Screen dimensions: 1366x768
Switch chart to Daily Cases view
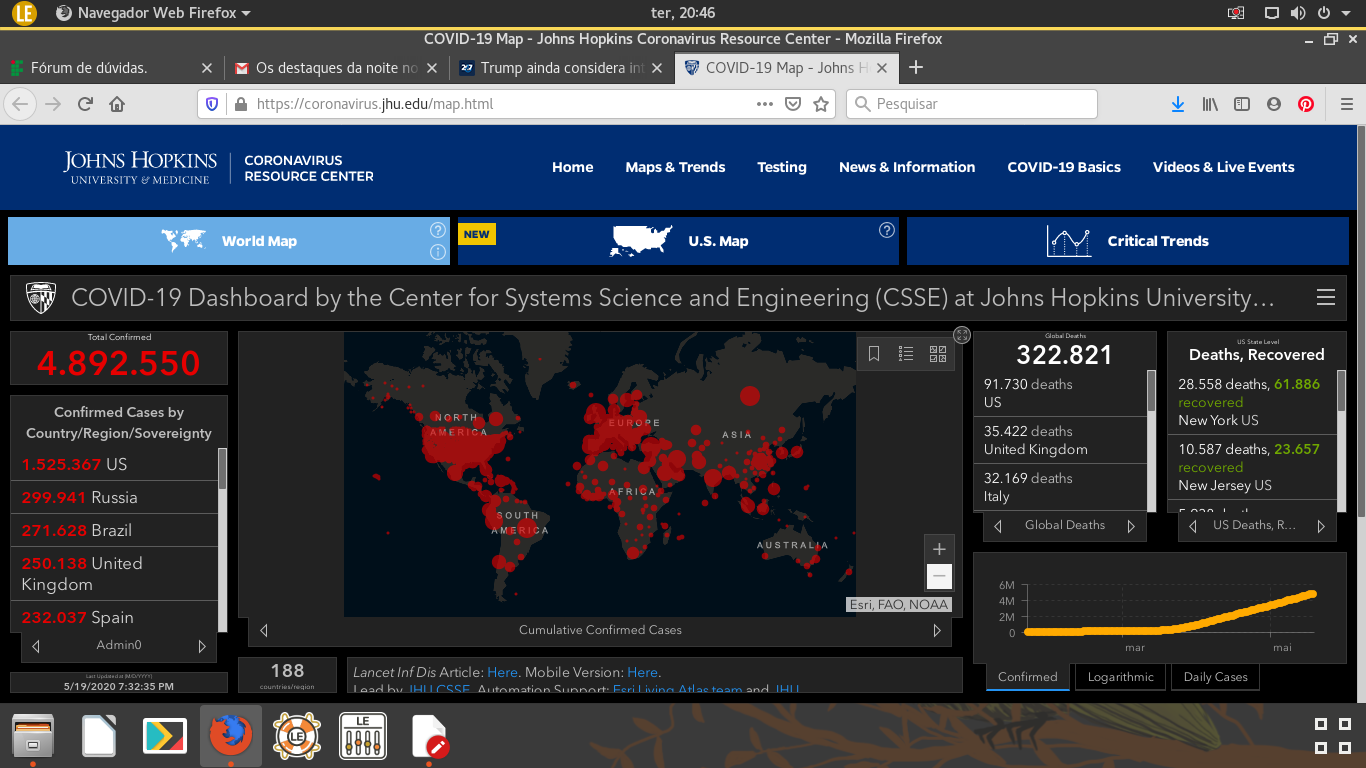point(1215,677)
